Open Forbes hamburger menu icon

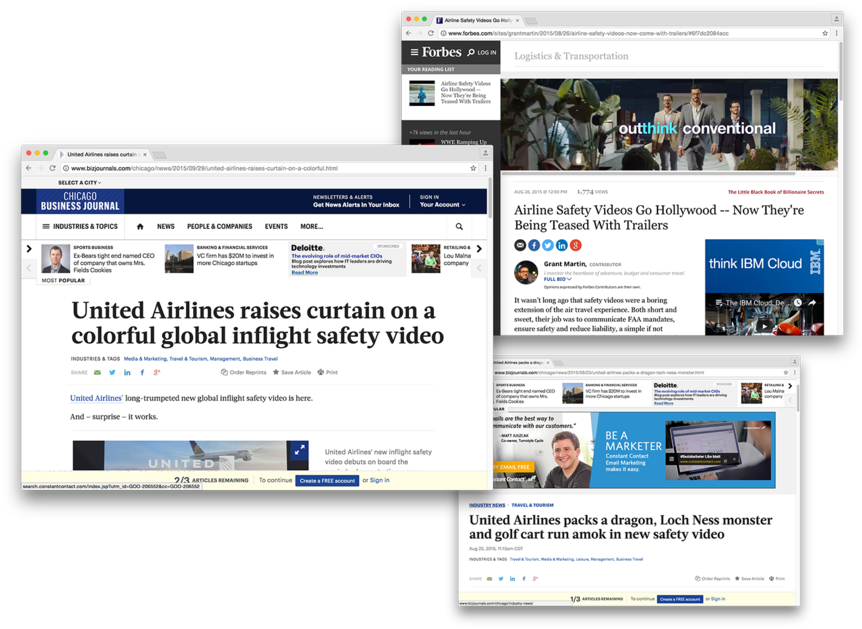tap(414, 52)
